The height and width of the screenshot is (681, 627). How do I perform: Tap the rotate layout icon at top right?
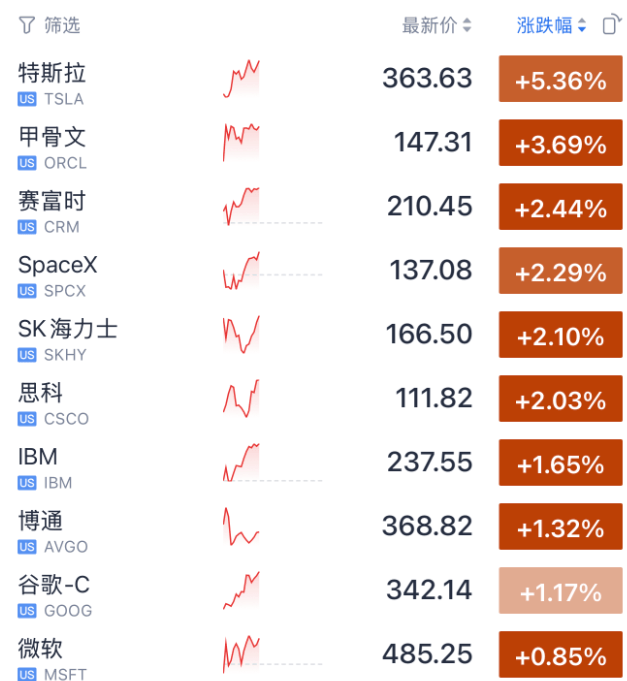(x=612, y=24)
